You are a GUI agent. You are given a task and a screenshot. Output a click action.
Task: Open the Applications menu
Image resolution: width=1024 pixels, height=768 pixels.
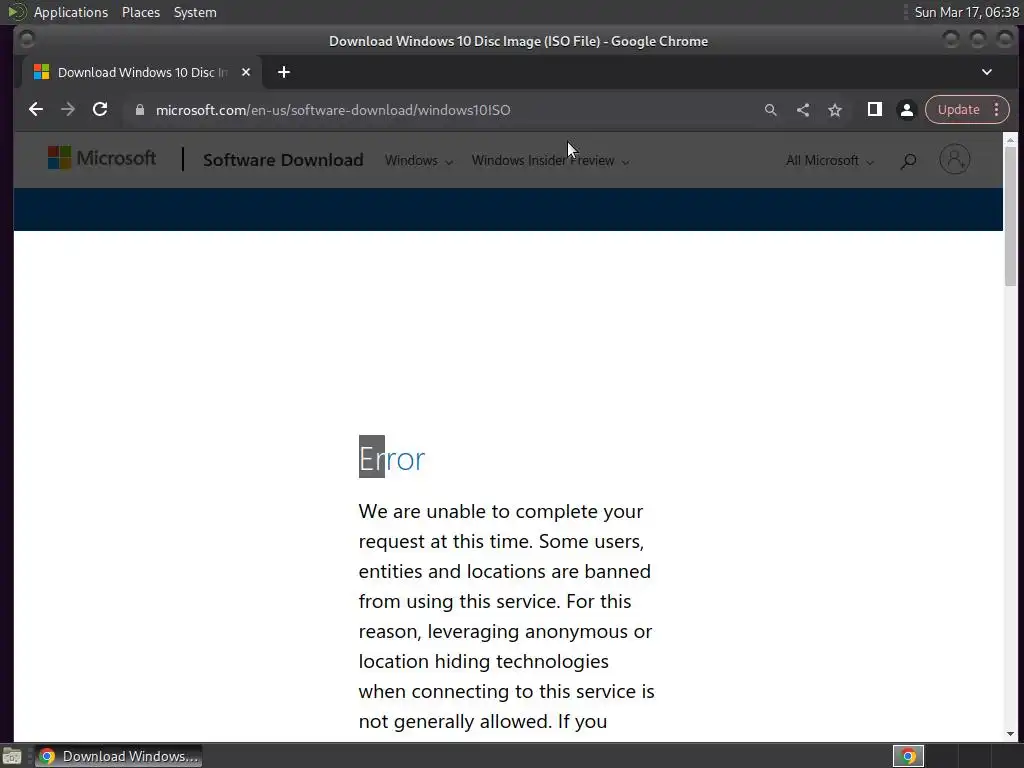pos(71,12)
